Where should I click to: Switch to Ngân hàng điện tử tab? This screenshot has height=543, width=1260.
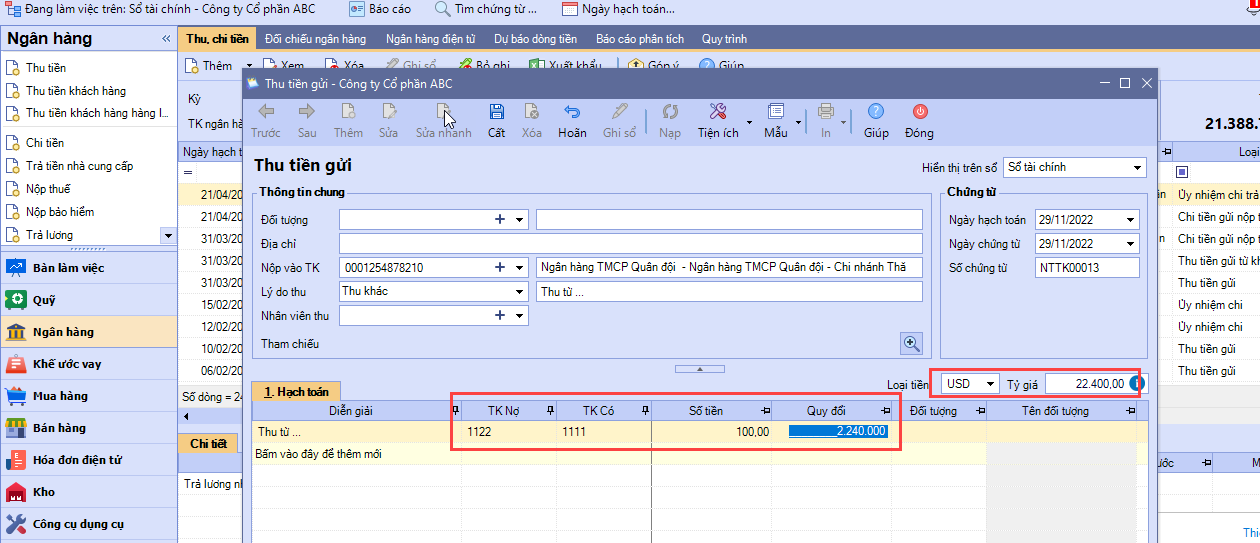(x=430, y=39)
